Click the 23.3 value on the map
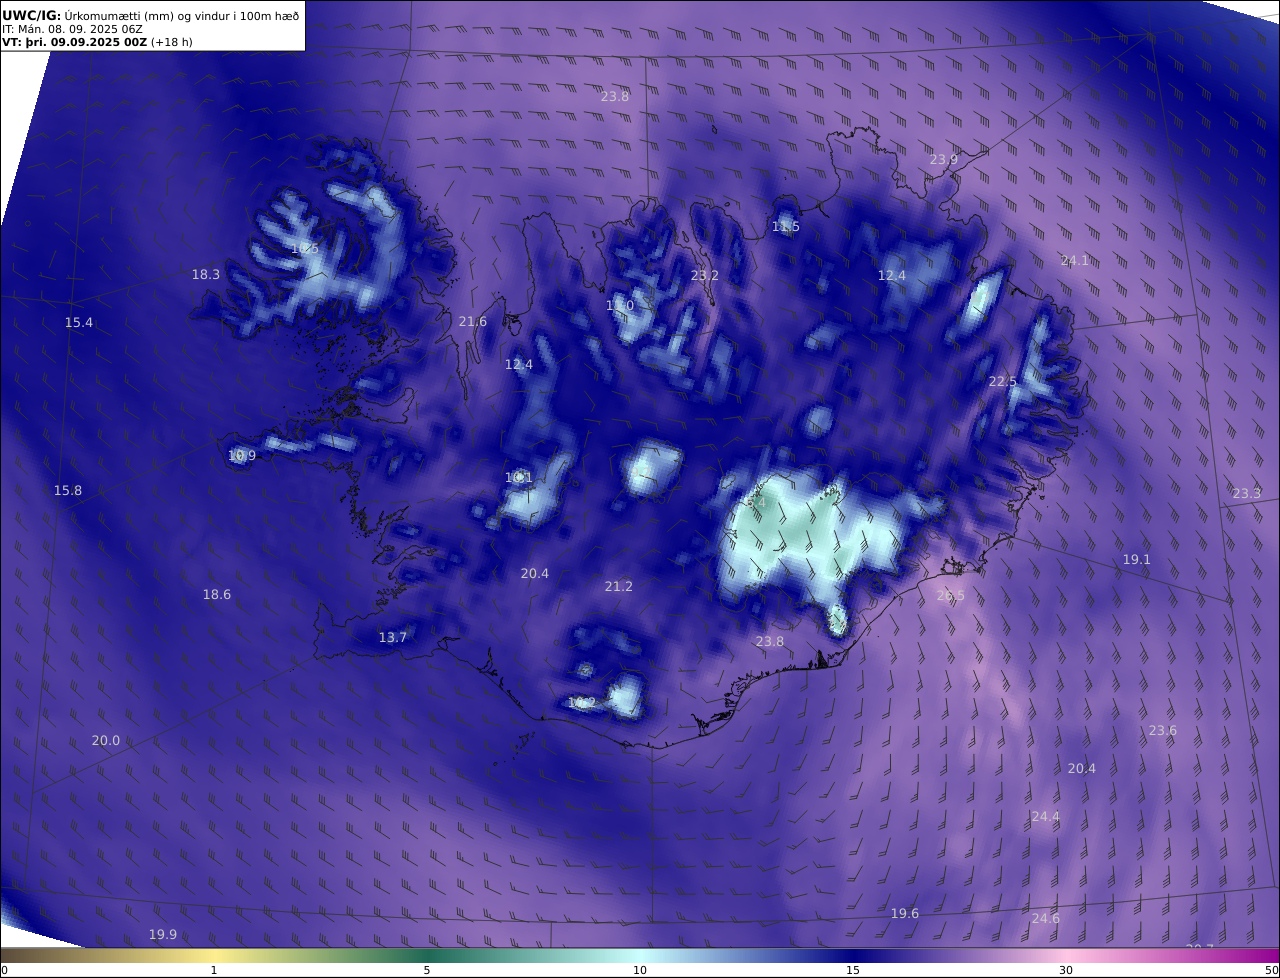This screenshot has width=1280, height=978. [1247, 494]
